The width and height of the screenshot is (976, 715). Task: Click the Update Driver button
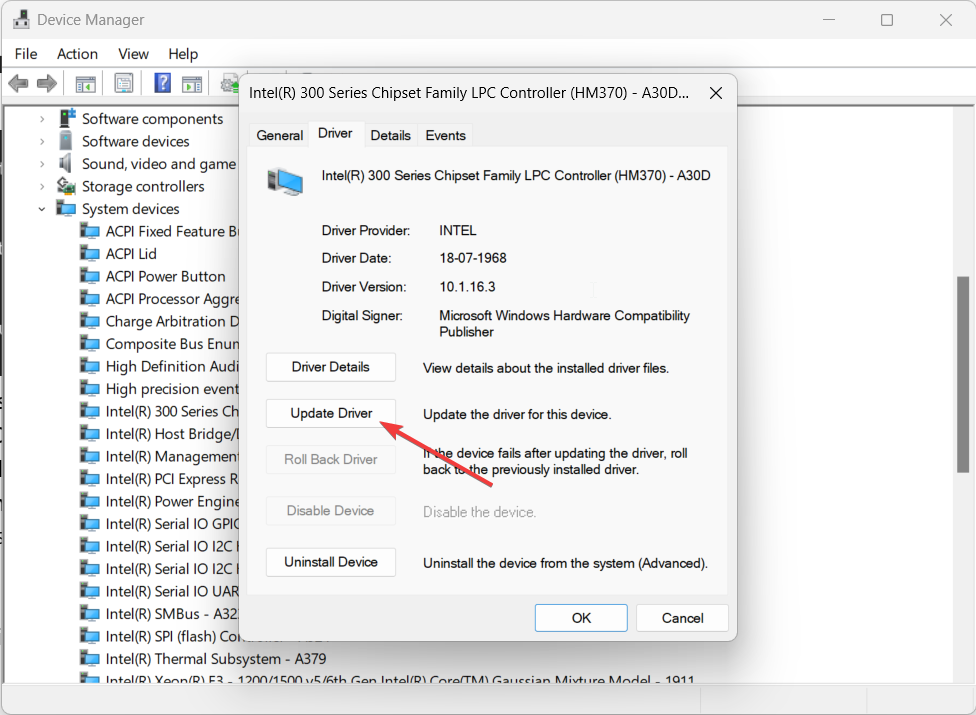pyautogui.click(x=331, y=413)
